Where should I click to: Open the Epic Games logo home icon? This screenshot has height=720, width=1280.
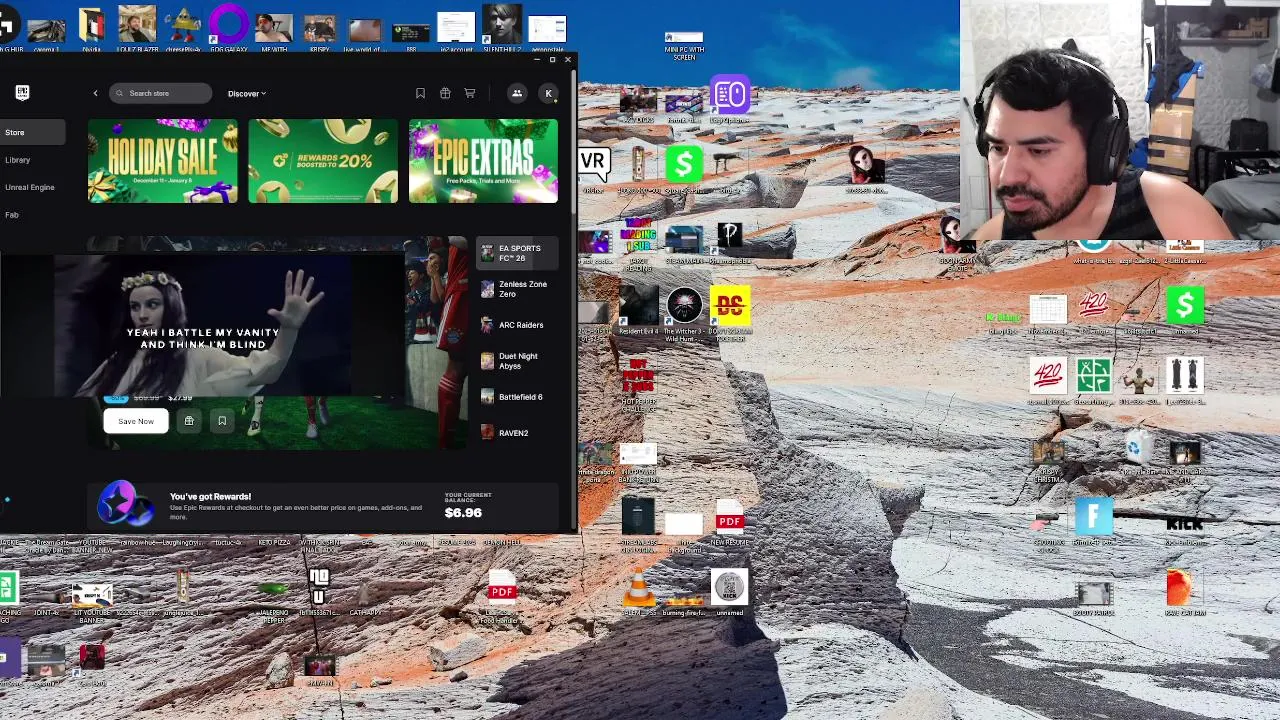tap(22, 93)
